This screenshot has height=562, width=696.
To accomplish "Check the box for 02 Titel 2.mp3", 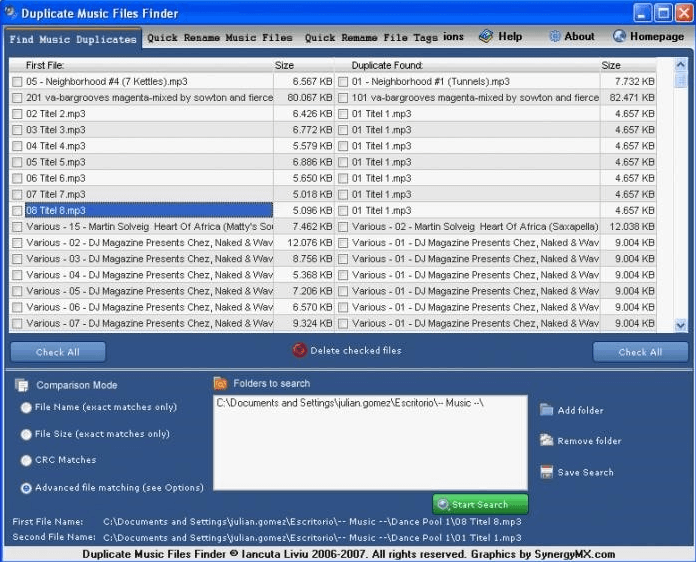I will [17, 114].
